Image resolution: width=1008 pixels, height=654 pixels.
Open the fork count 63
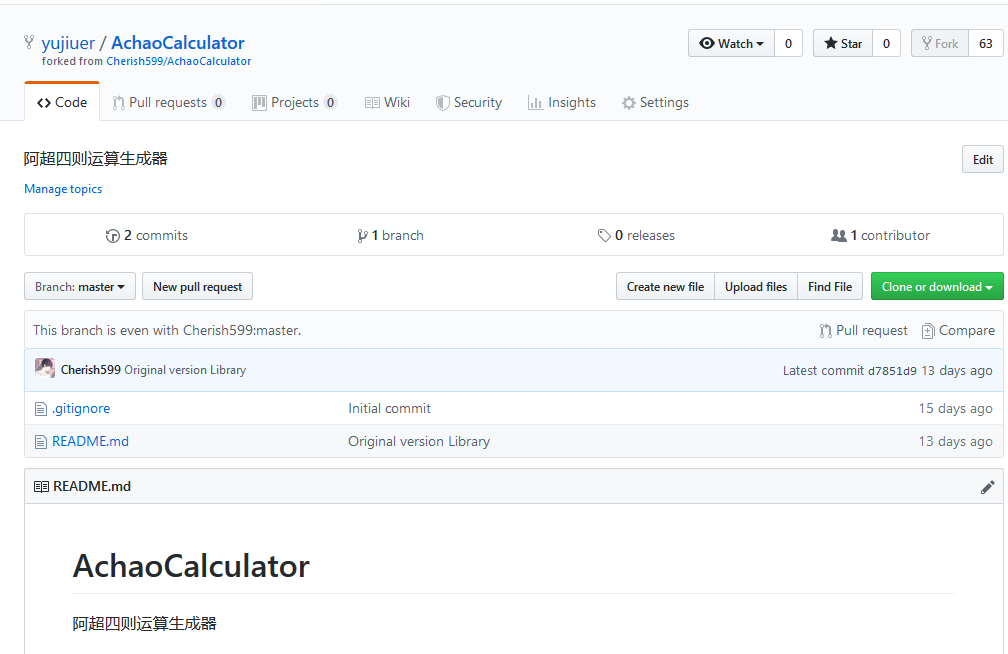point(986,43)
